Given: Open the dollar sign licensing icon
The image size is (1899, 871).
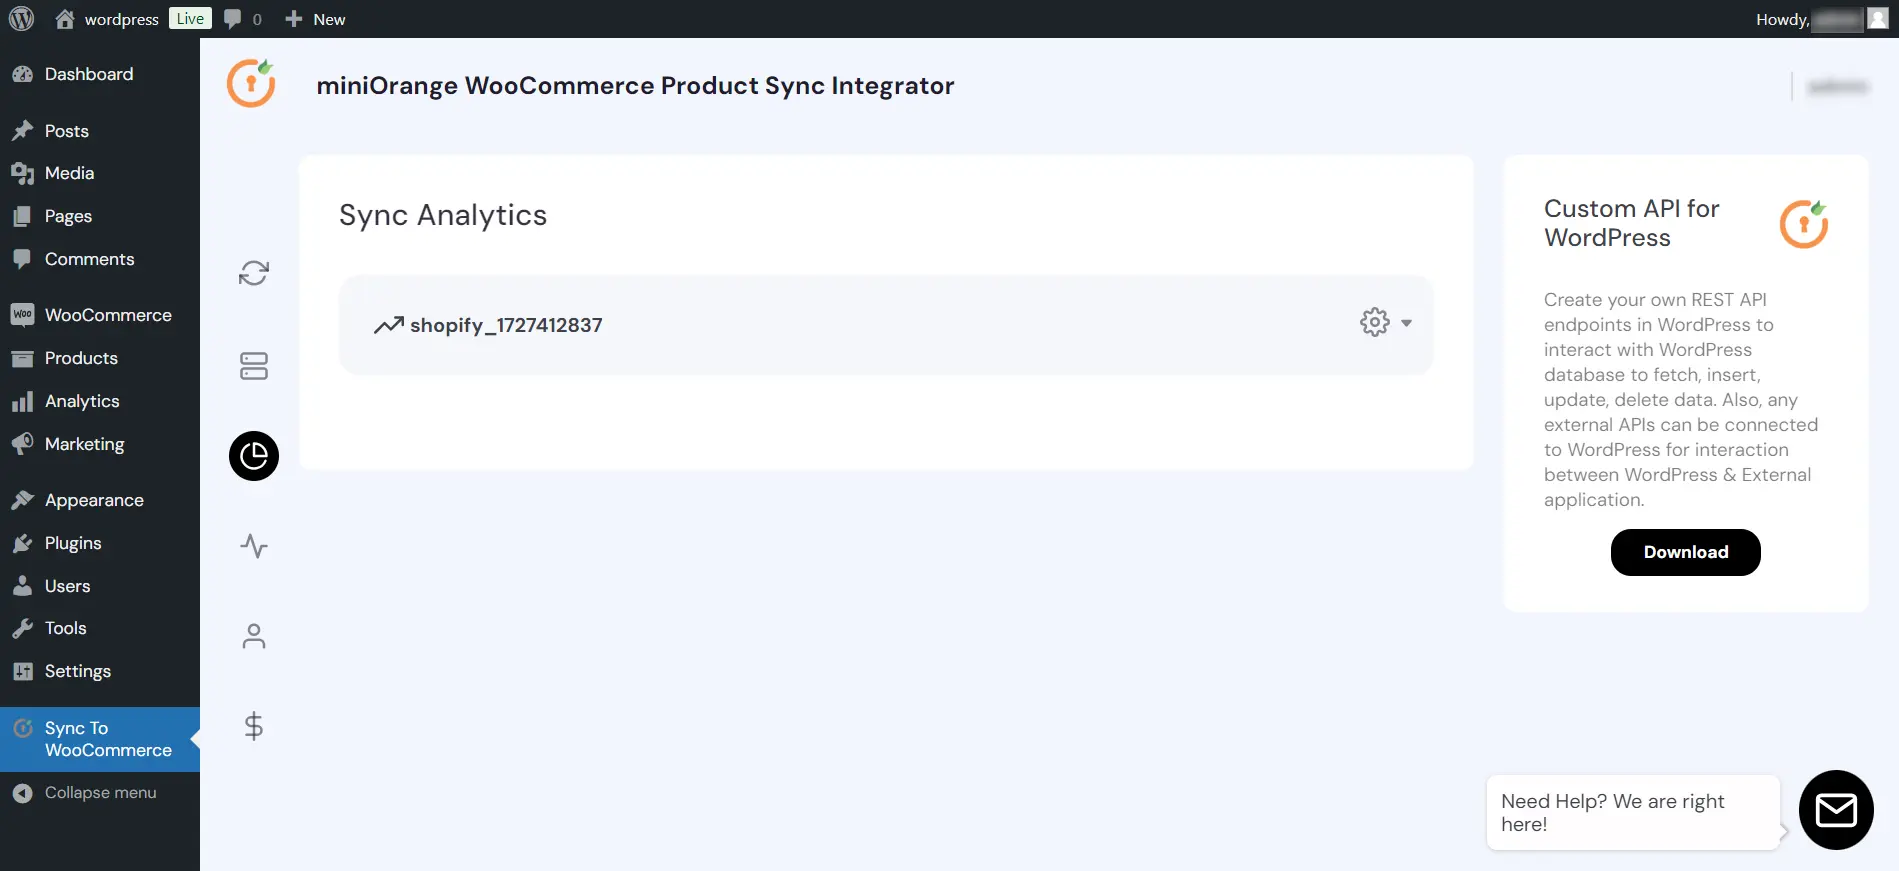Looking at the screenshot, I should point(254,726).
